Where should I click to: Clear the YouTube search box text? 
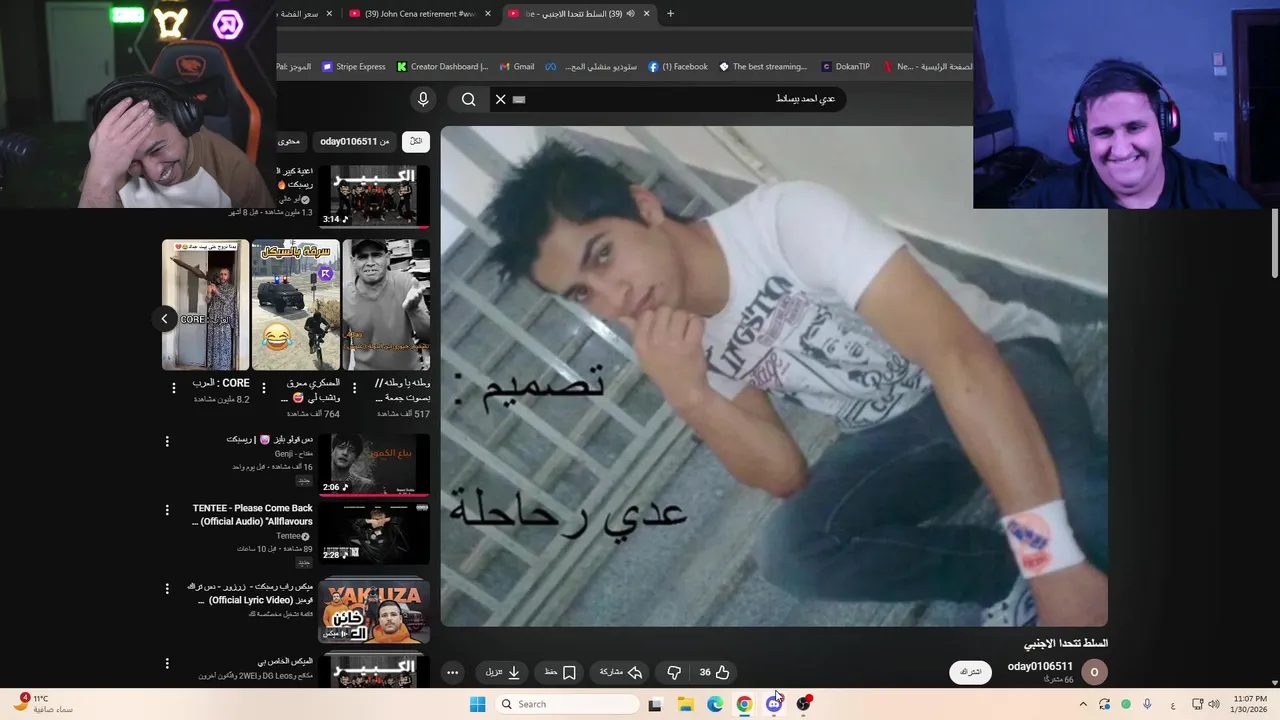[x=501, y=99]
